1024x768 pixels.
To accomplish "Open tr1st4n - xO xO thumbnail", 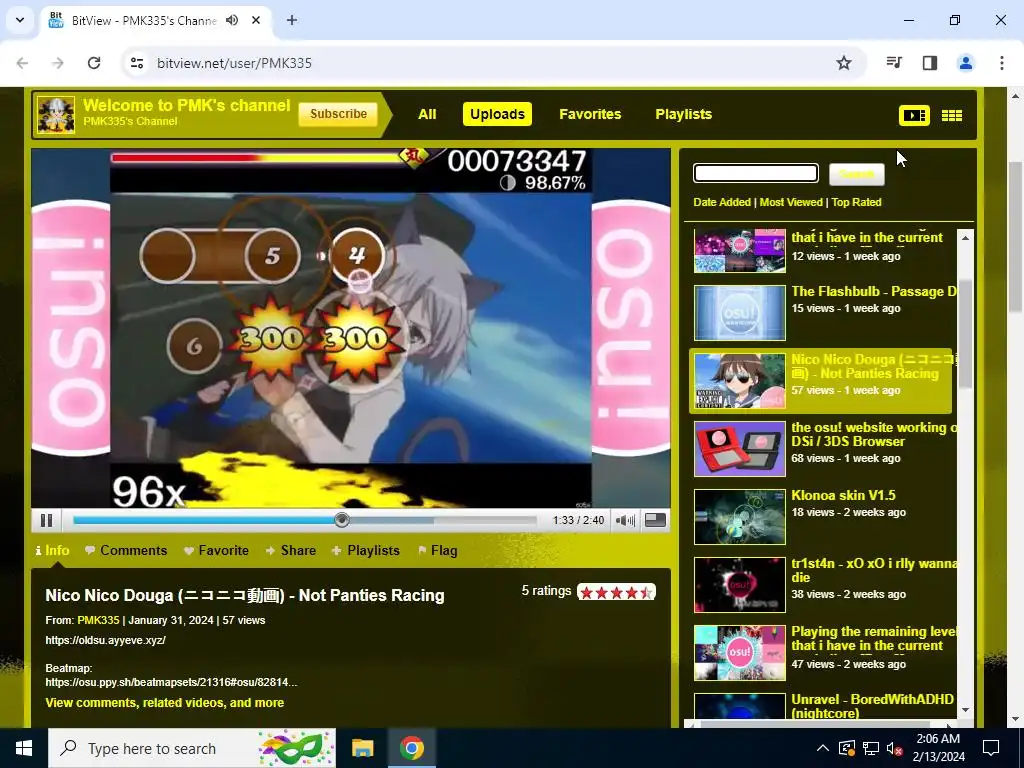I will (739, 584).
